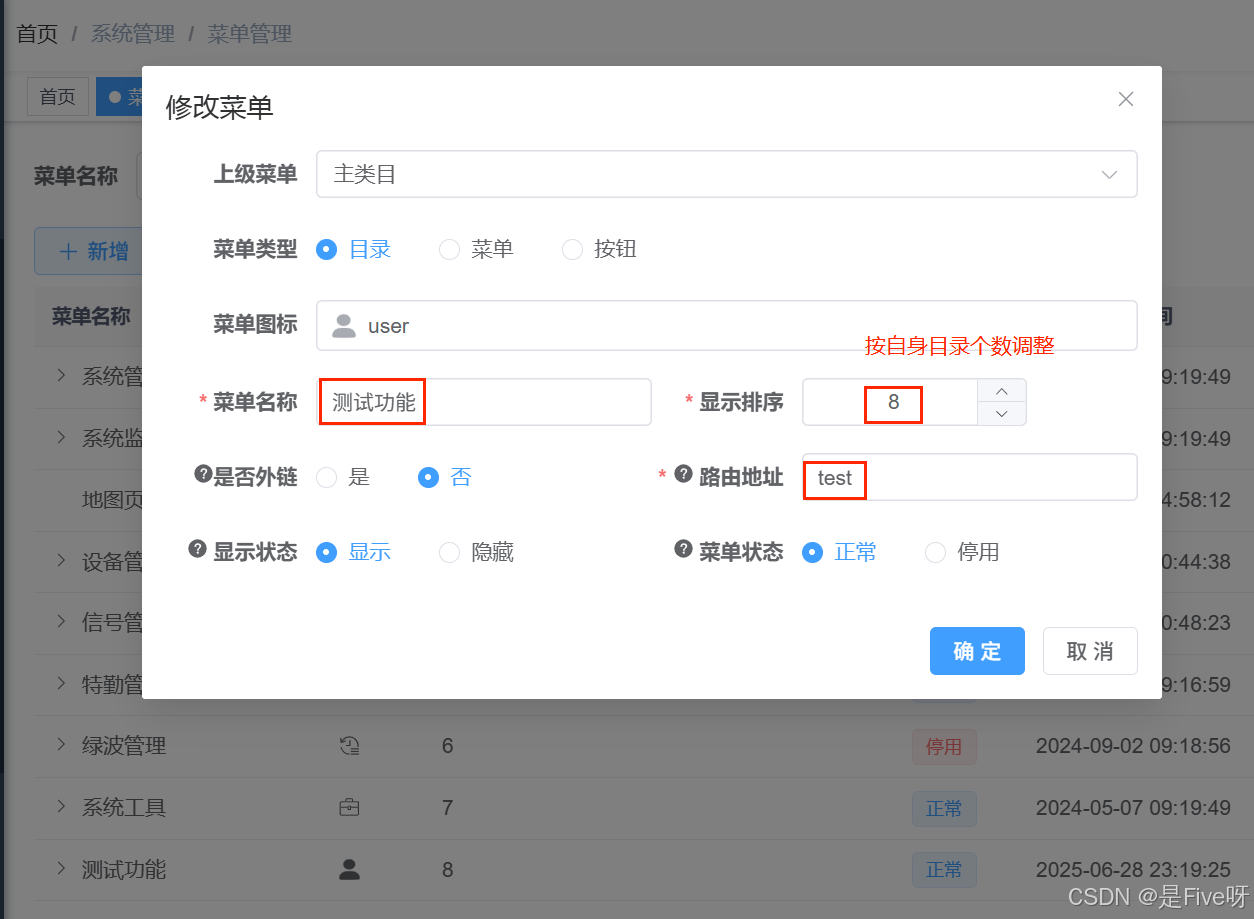The height and width of the screenshot is (919, 1254).
Task: Set 菜单状态 to 正常
Action: tap(840, 552)
